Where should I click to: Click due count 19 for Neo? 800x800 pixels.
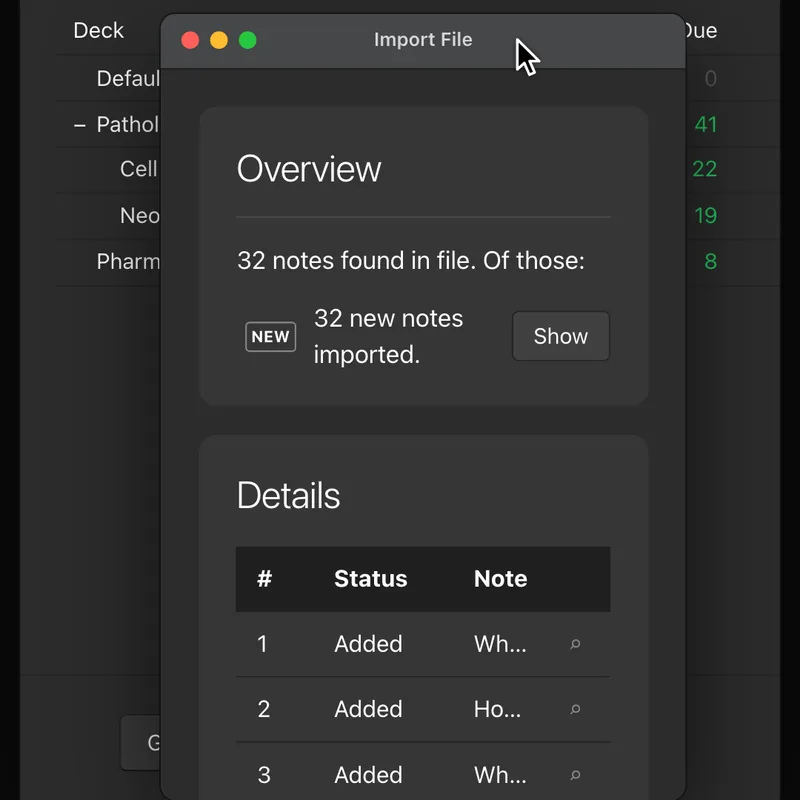706,215
